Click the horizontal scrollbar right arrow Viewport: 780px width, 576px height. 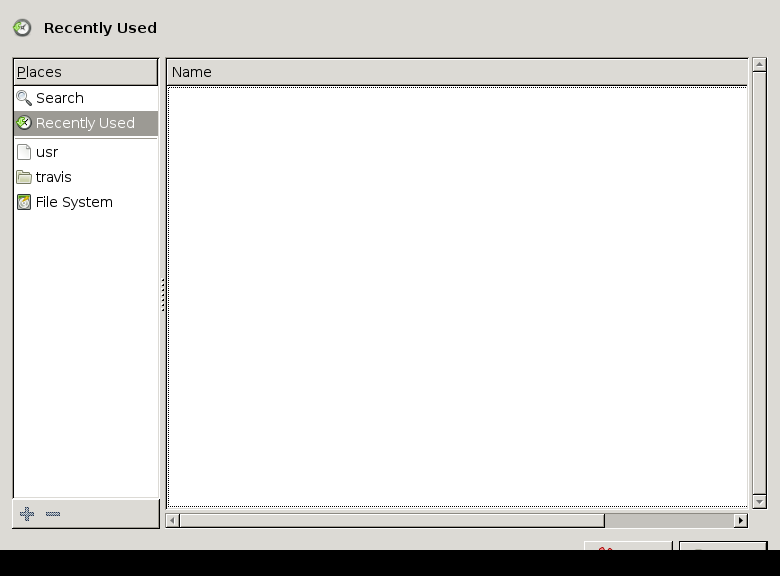pyautogui.click(x=741, y=520)
